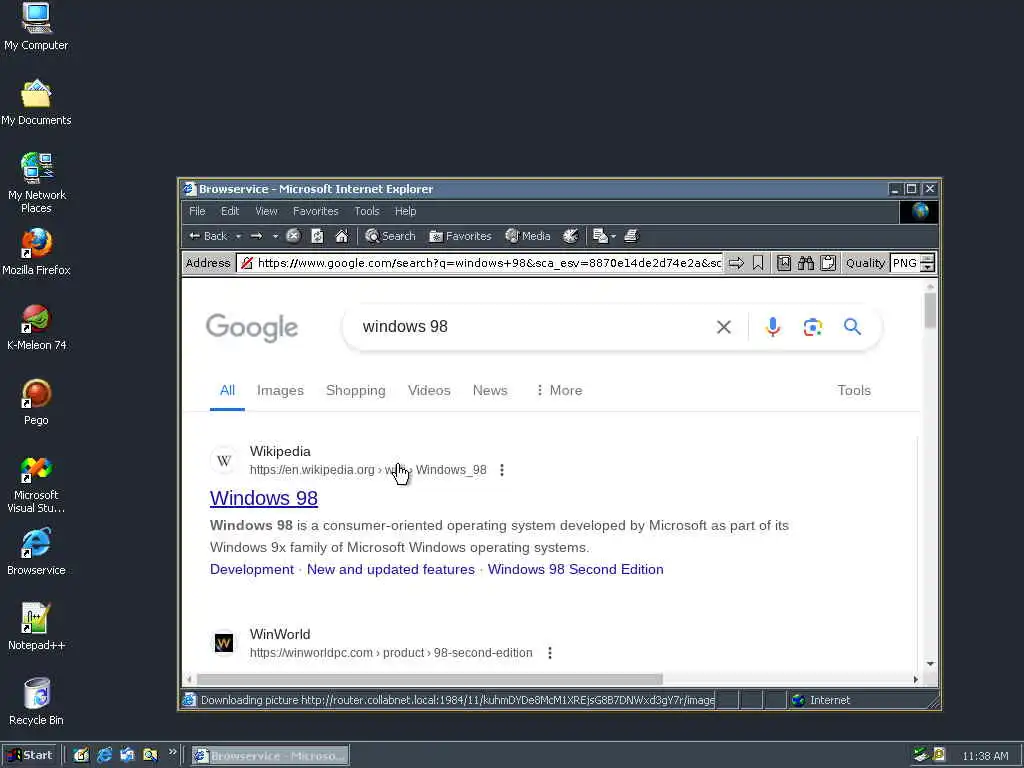Click the Google logo
Image resolution: width=1024 pixels, height=768 pixels.
coord(252,327)
